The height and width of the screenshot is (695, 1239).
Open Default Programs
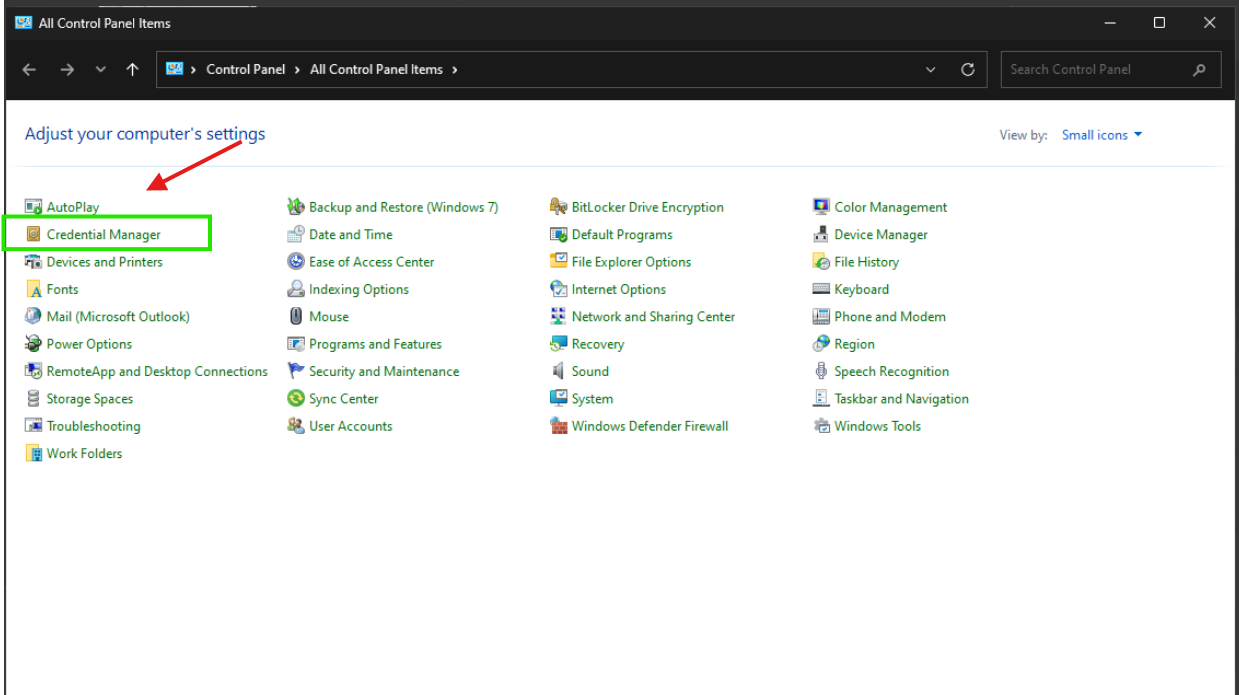(x=622, y=235)
